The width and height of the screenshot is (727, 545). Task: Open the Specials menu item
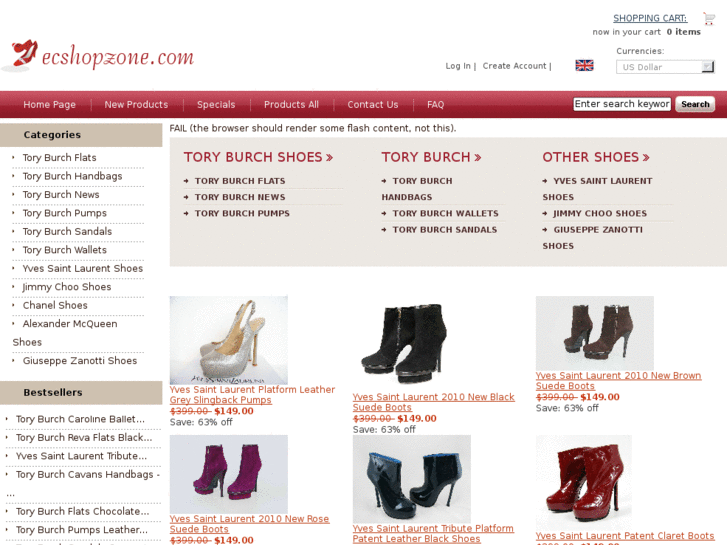pos(216,104)
